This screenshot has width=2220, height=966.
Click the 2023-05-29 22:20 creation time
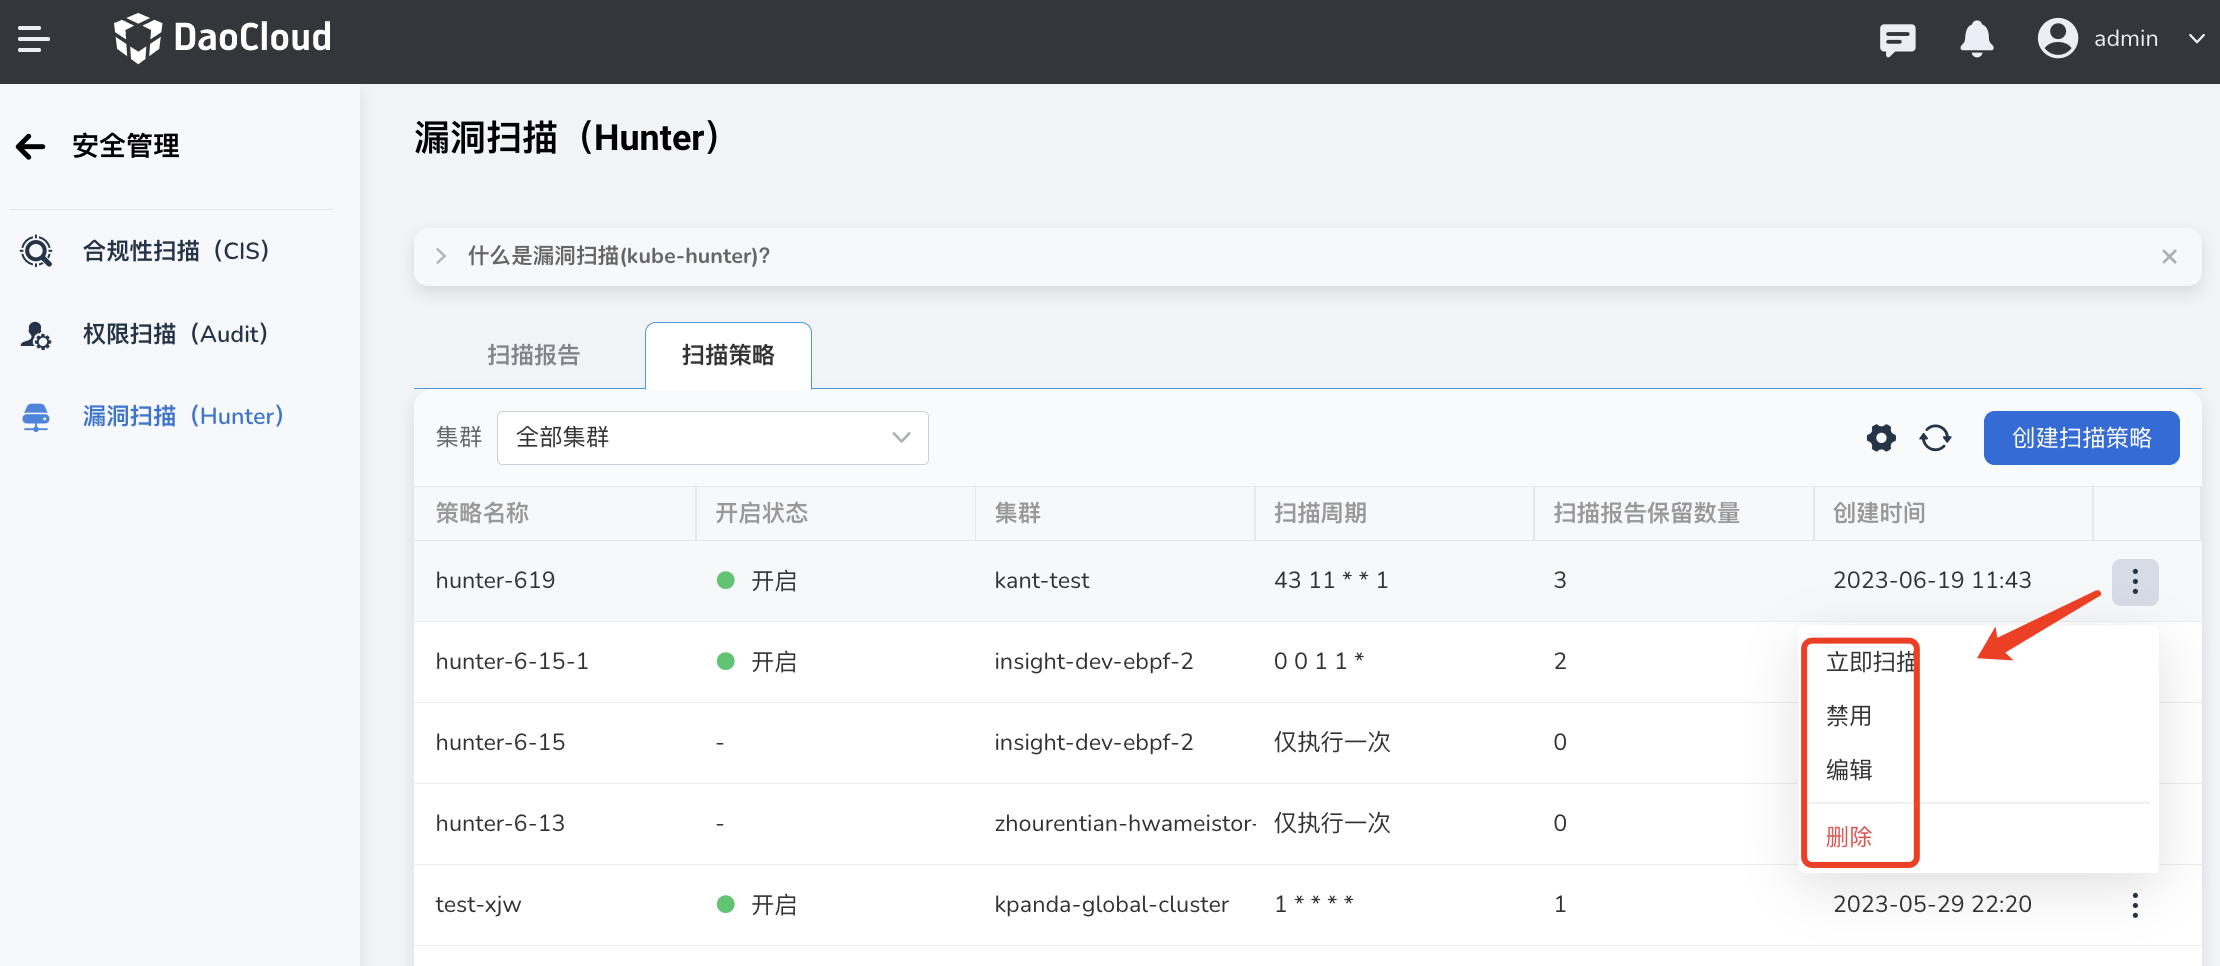tap(1932, 904)
